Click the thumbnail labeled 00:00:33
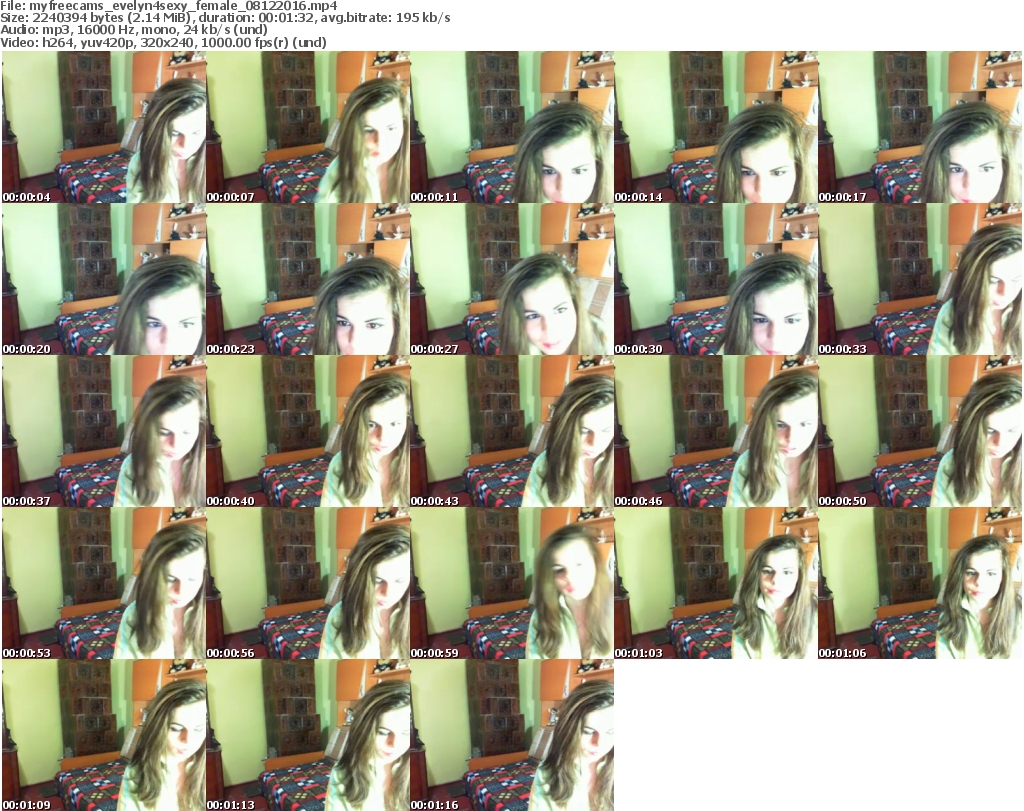This screenshot has width=1024, height=811. 920,280
